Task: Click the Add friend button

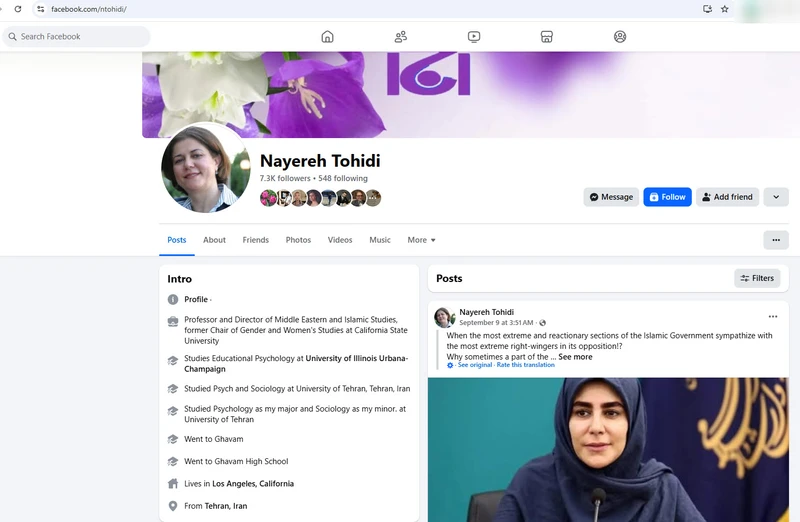Action: (x=728, y=197)
